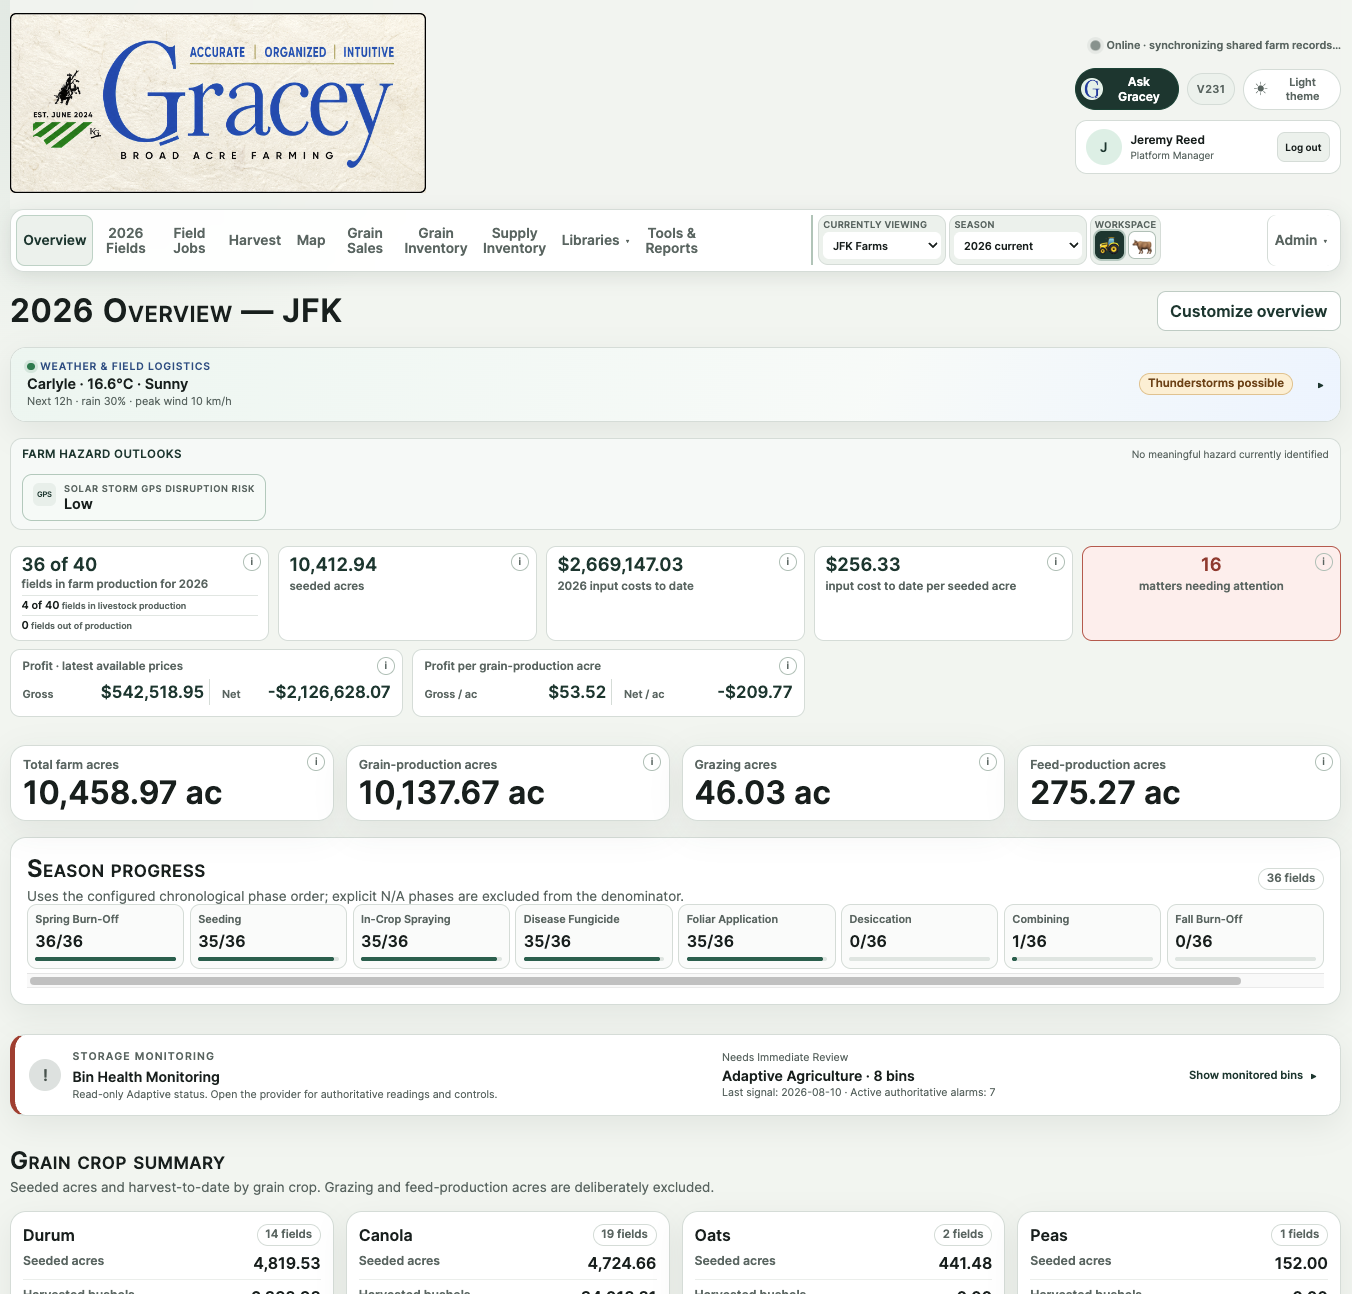Switch to the livestock cow workspace
1352x1294 pixels.
click(x=1142, y=246)
